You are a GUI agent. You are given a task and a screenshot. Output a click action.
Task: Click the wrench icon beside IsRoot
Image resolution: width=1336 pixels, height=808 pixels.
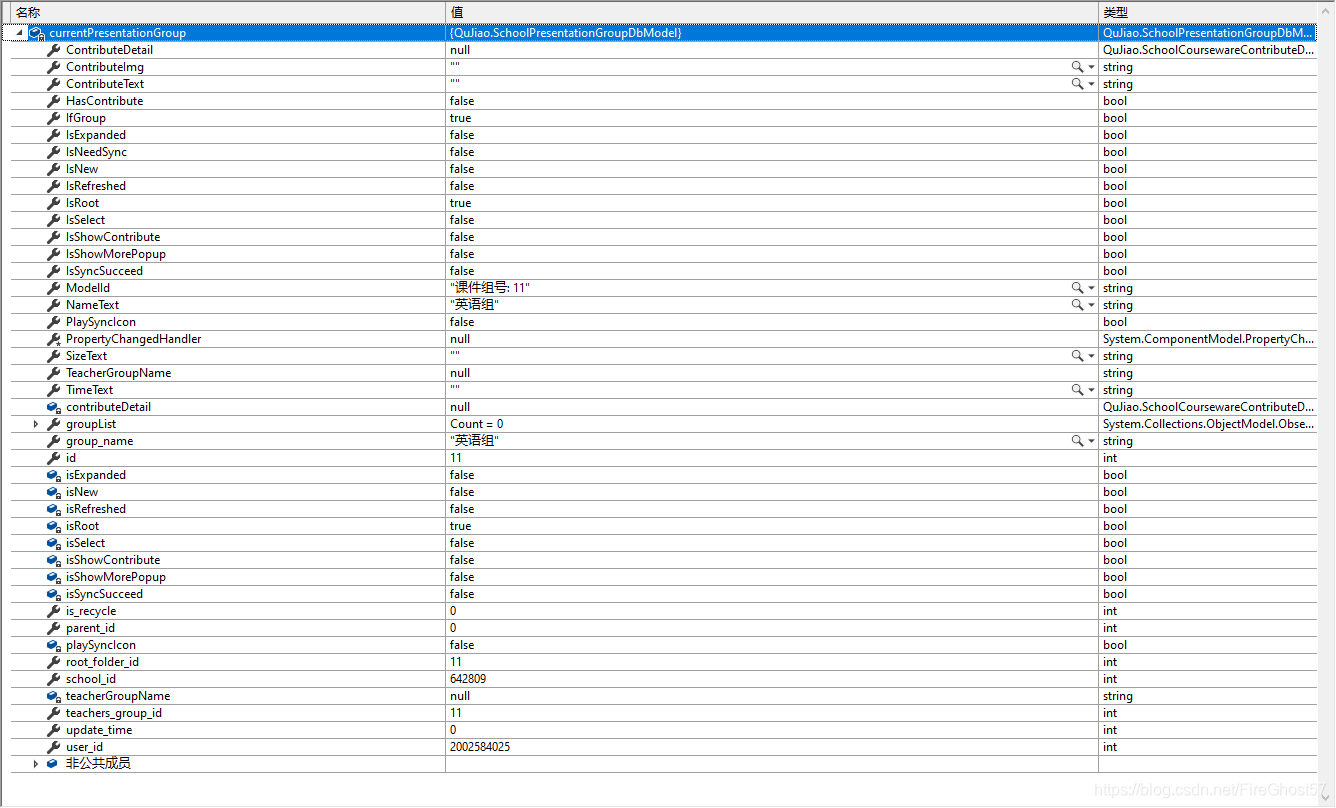pyautogui.click(x=54, y=203)
